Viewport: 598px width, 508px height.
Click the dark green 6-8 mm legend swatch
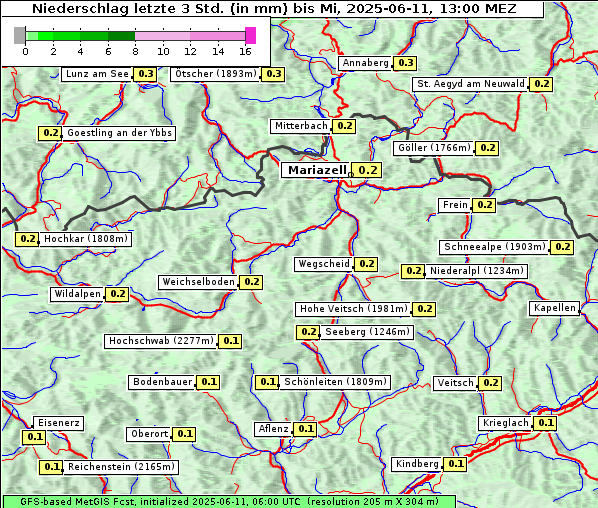tap(121, 36)
